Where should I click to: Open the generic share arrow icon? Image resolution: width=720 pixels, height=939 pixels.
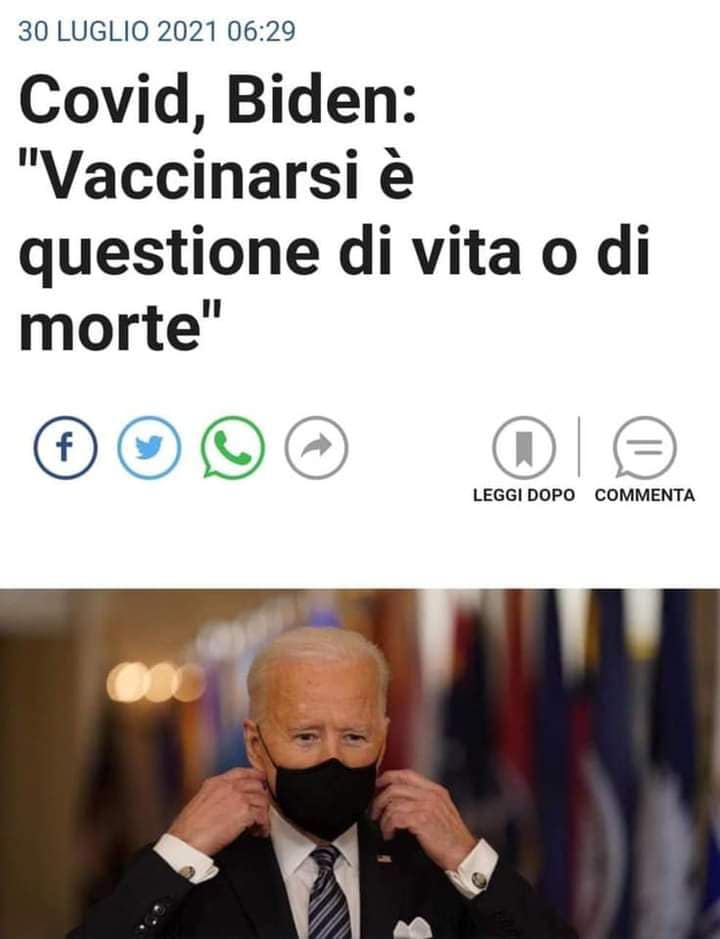tap(316, 447)
